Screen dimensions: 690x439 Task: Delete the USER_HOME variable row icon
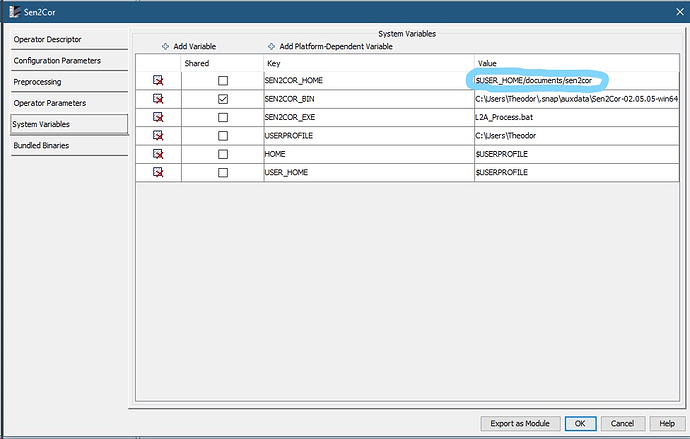pyautogui.click(x=158, y=172)
